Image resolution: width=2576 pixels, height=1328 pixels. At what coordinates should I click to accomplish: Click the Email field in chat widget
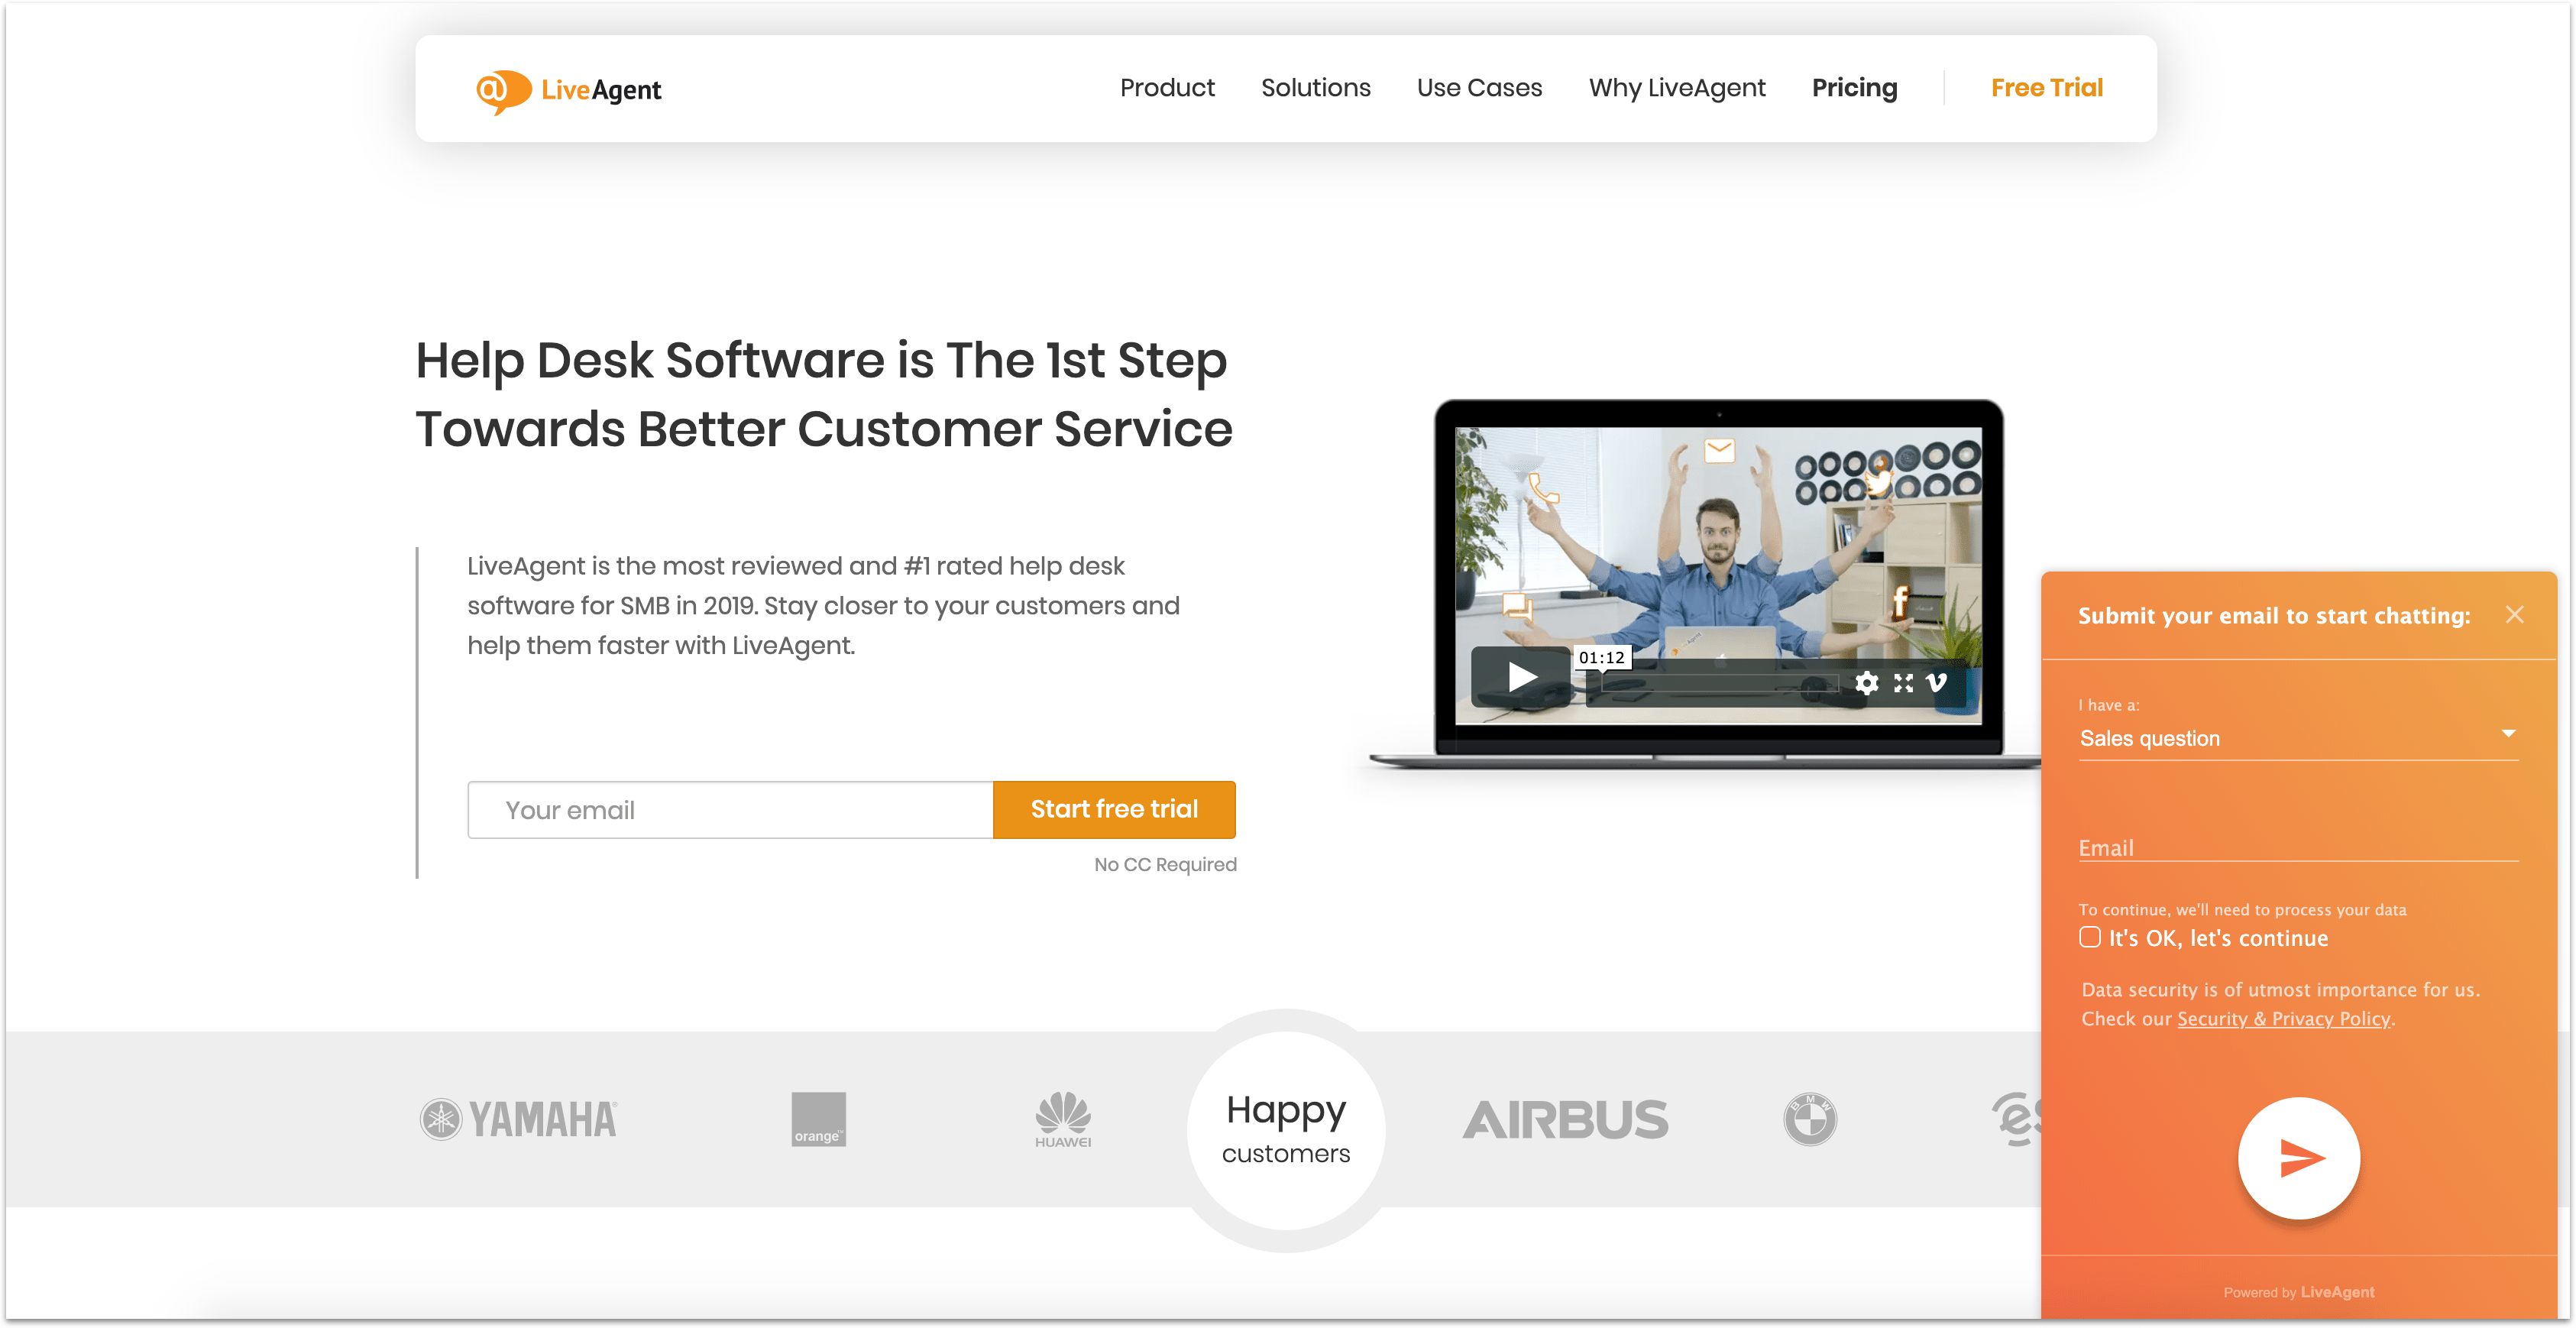pyautogui.click(x=2298, y=847)
